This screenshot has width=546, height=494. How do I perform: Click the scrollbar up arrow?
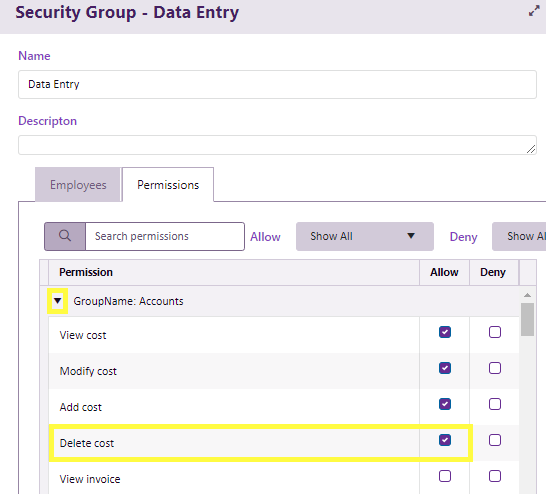pyautogui.click(x=527, y=295)
